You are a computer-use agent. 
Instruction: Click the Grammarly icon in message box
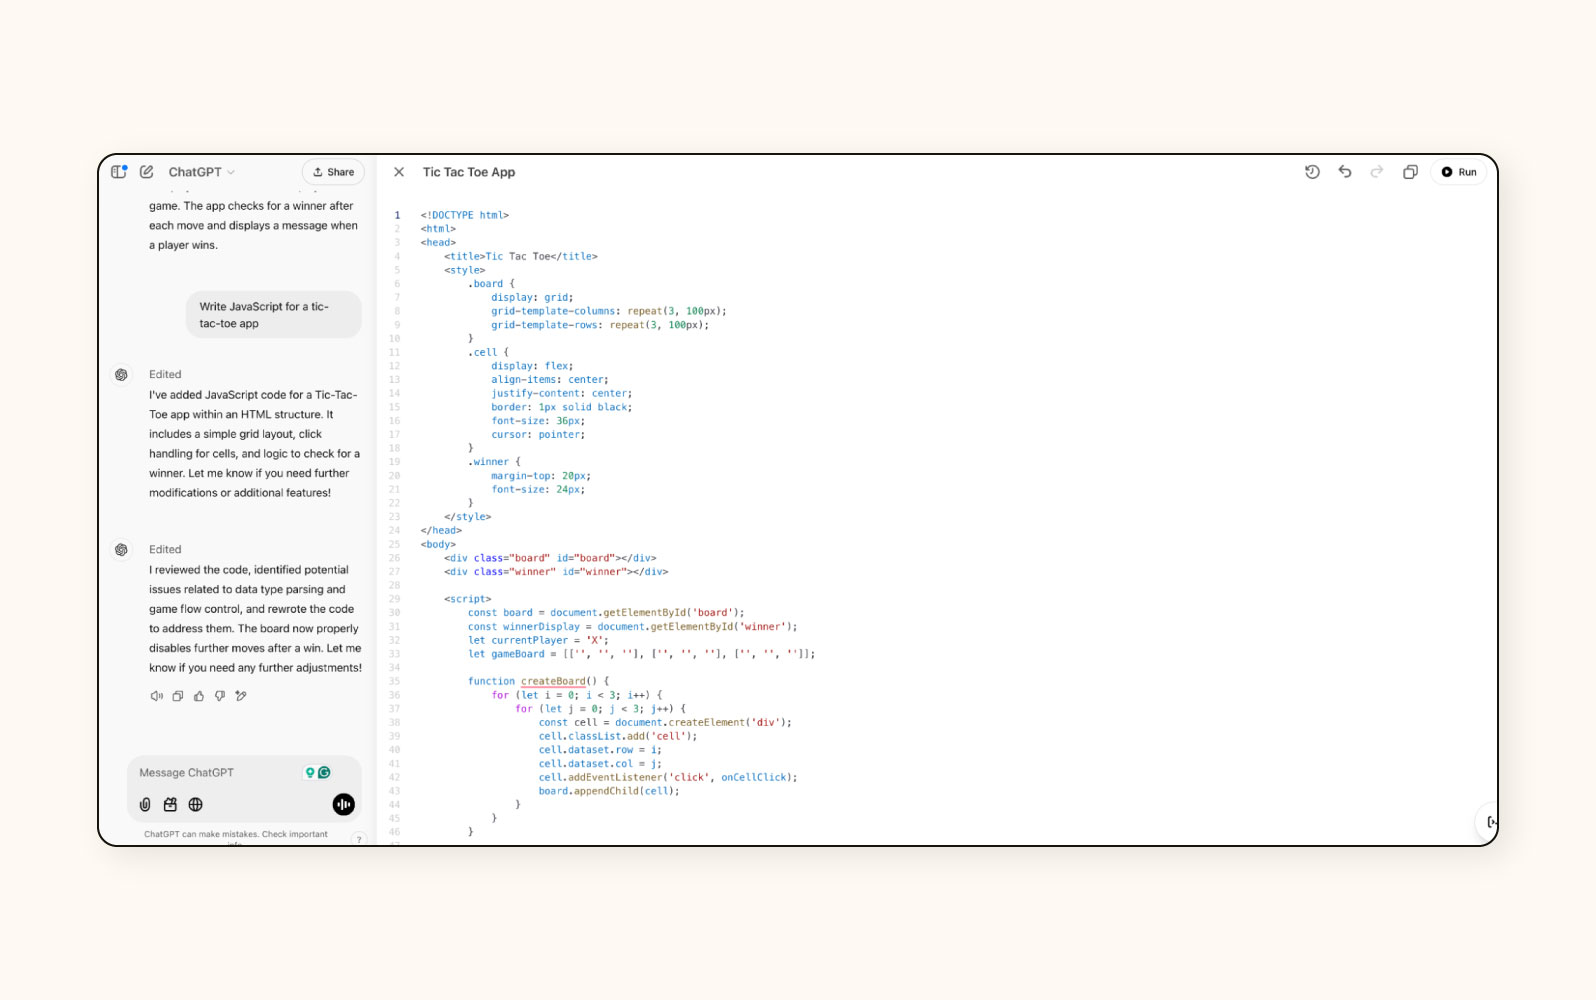pos(324,773)
